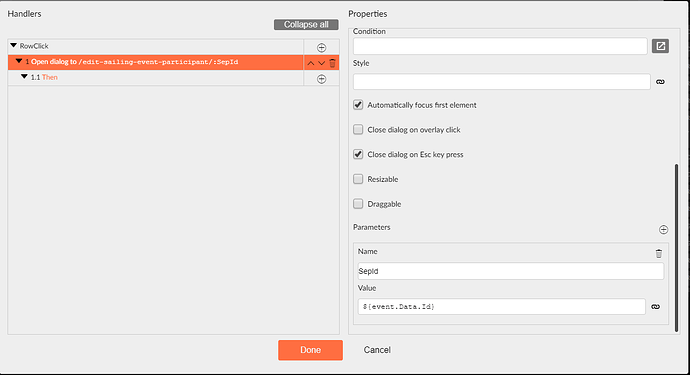
Task: Disable Automatically focus first element
Action: (x=358, y=105)
